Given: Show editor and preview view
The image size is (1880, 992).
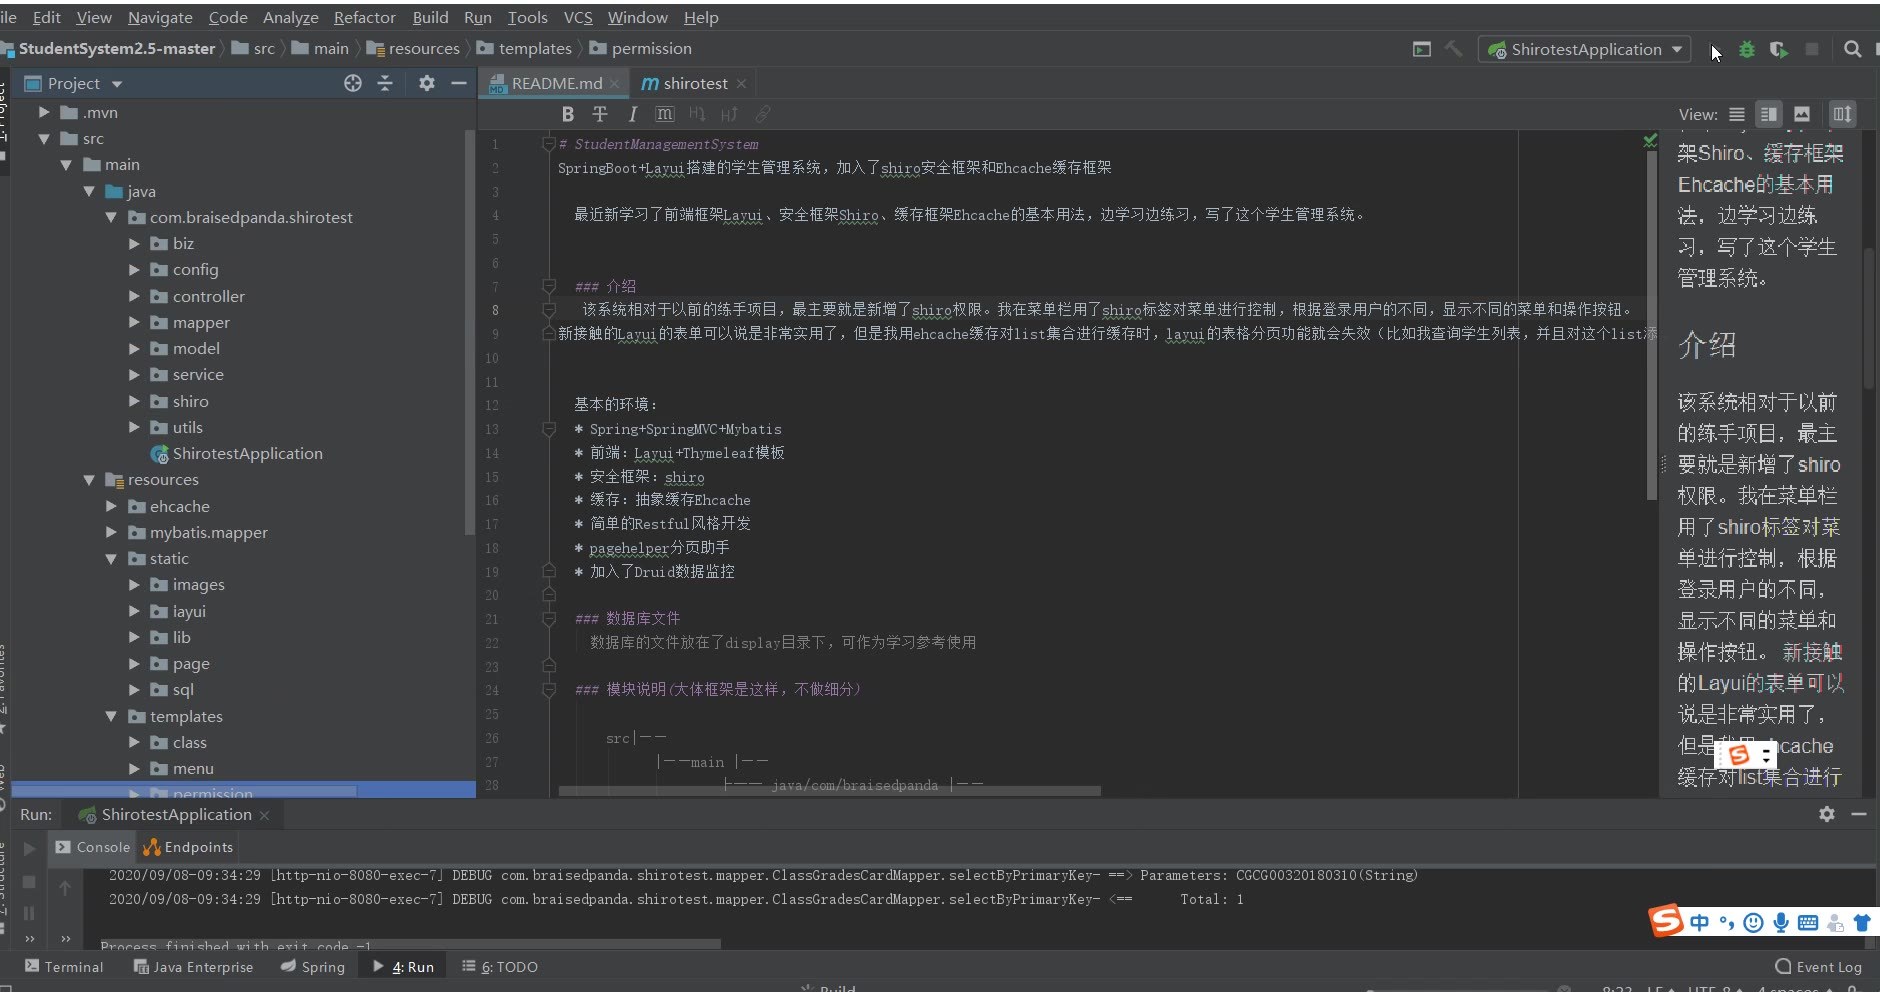Looking at the screenshot, I should [1769, 114].
